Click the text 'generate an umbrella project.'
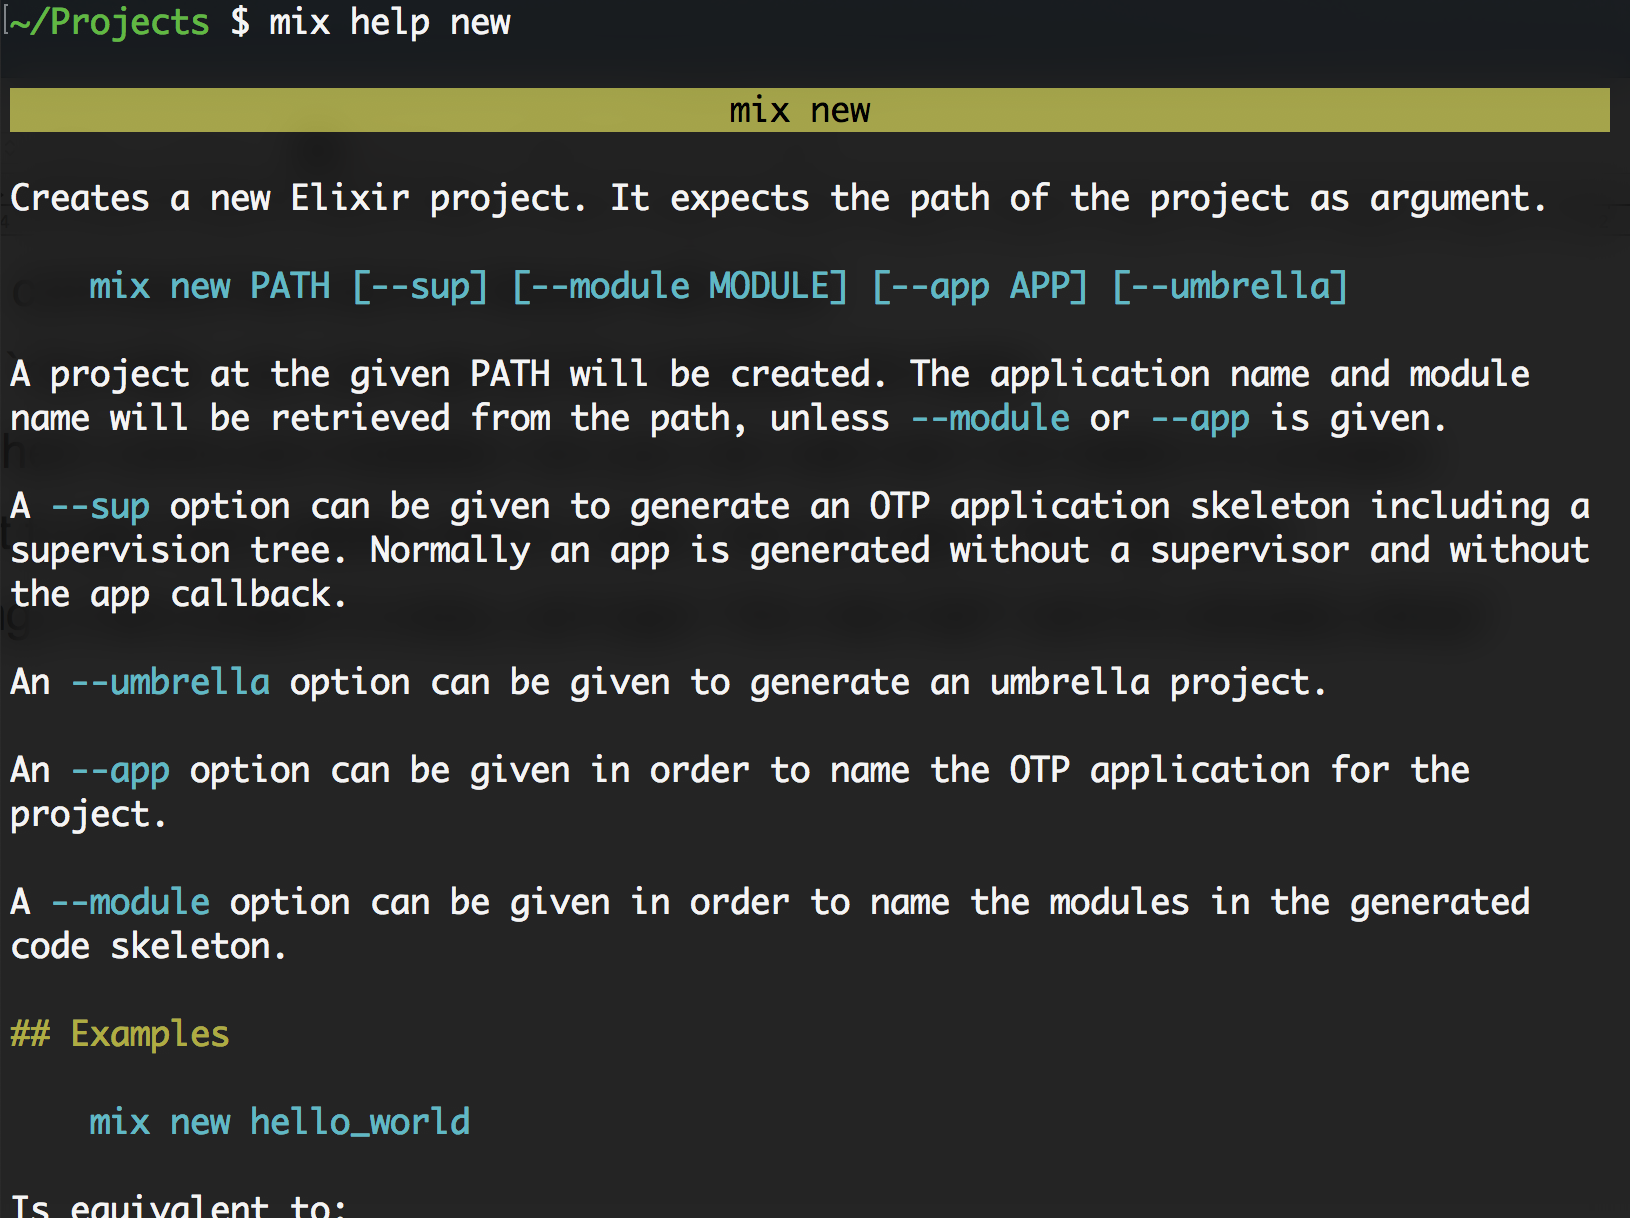Viewport: 1630px width, 1218px height. pyautogui.click(x=1038, y=682)
